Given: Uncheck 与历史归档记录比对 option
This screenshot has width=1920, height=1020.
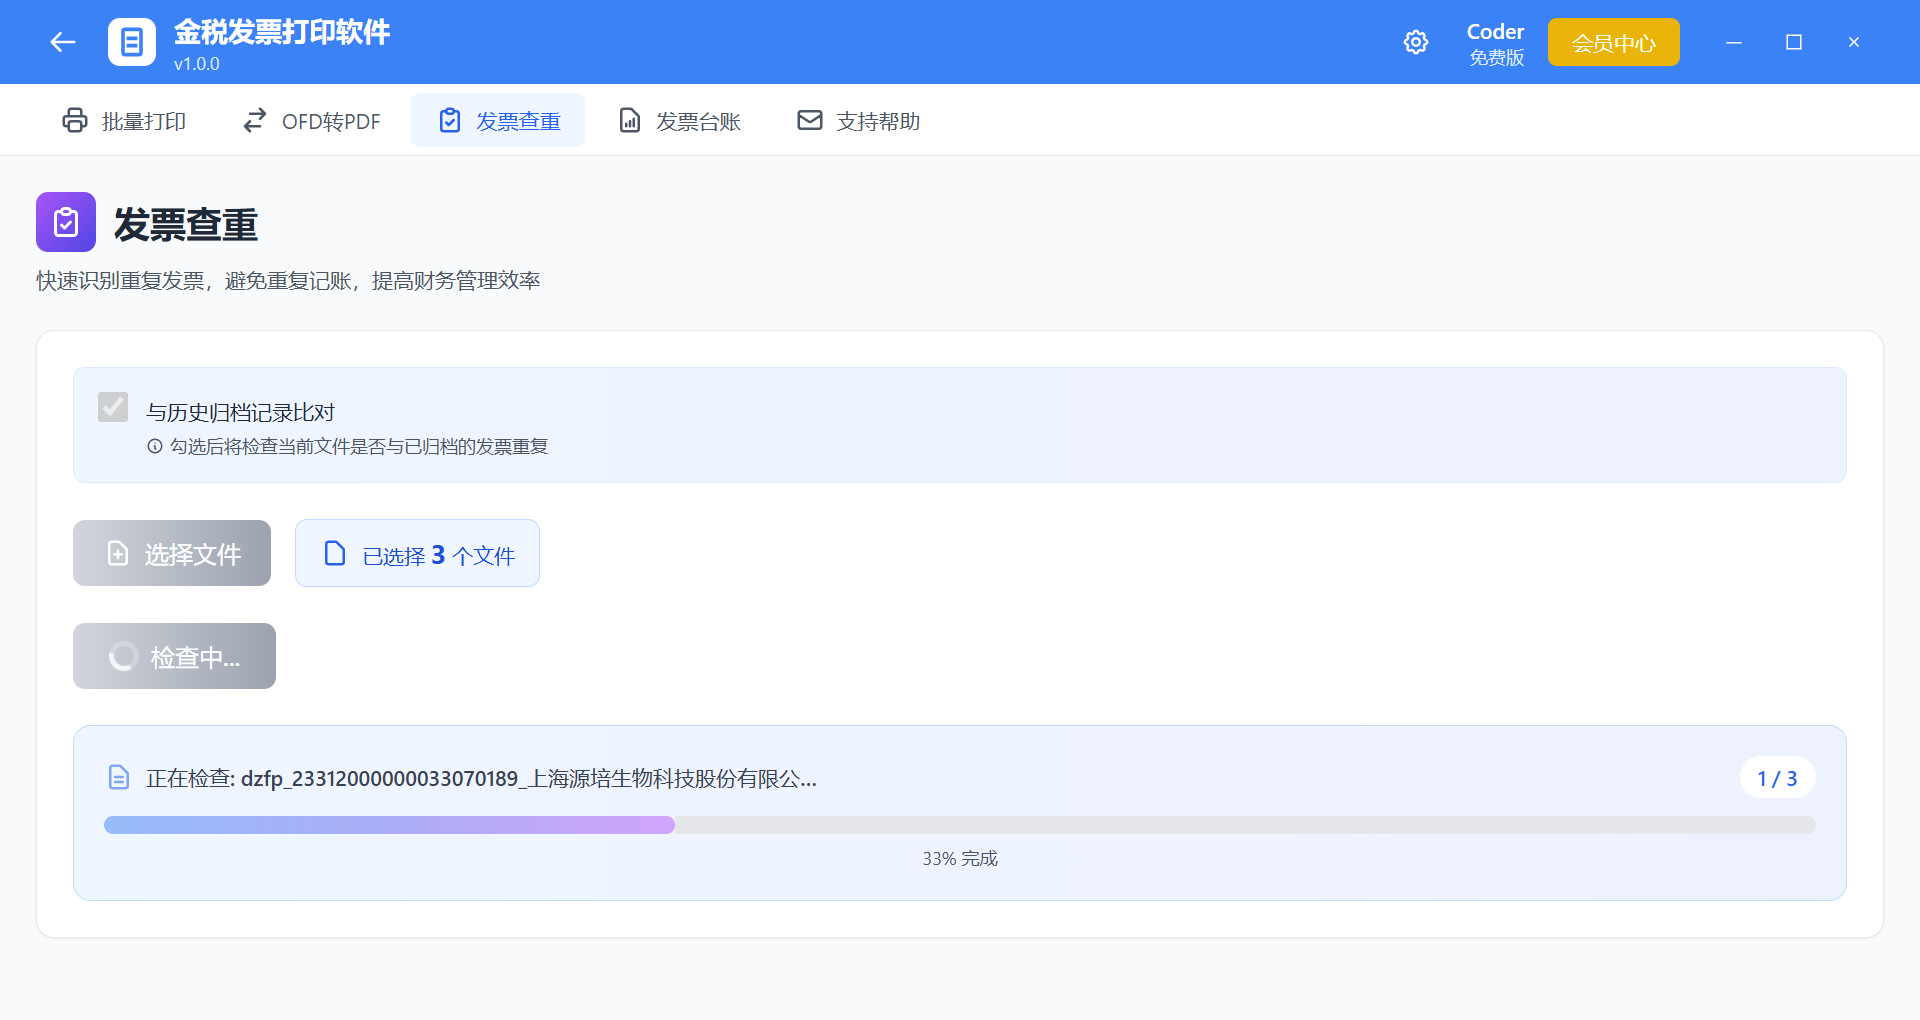Looking at the screenshot, I should coord(112,407).
